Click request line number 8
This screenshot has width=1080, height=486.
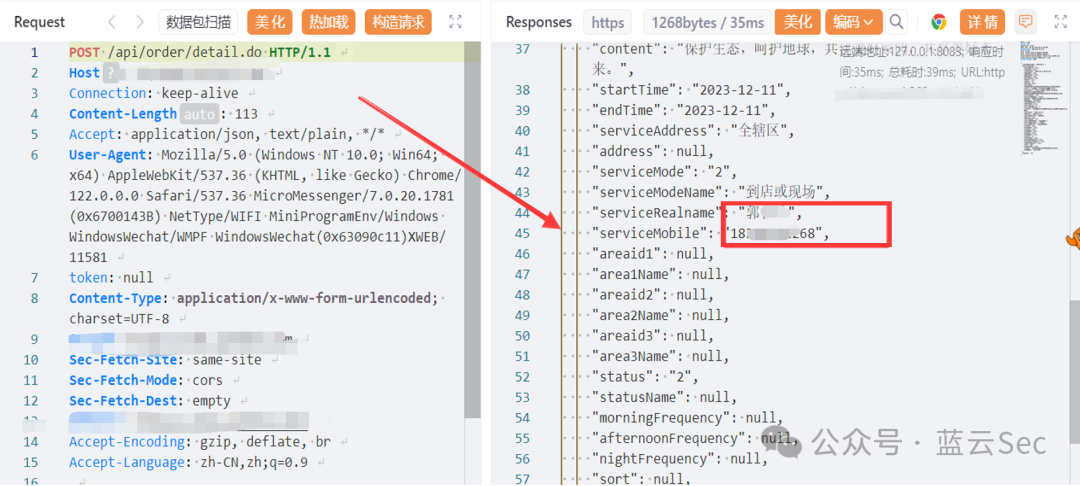click(34, 298)
